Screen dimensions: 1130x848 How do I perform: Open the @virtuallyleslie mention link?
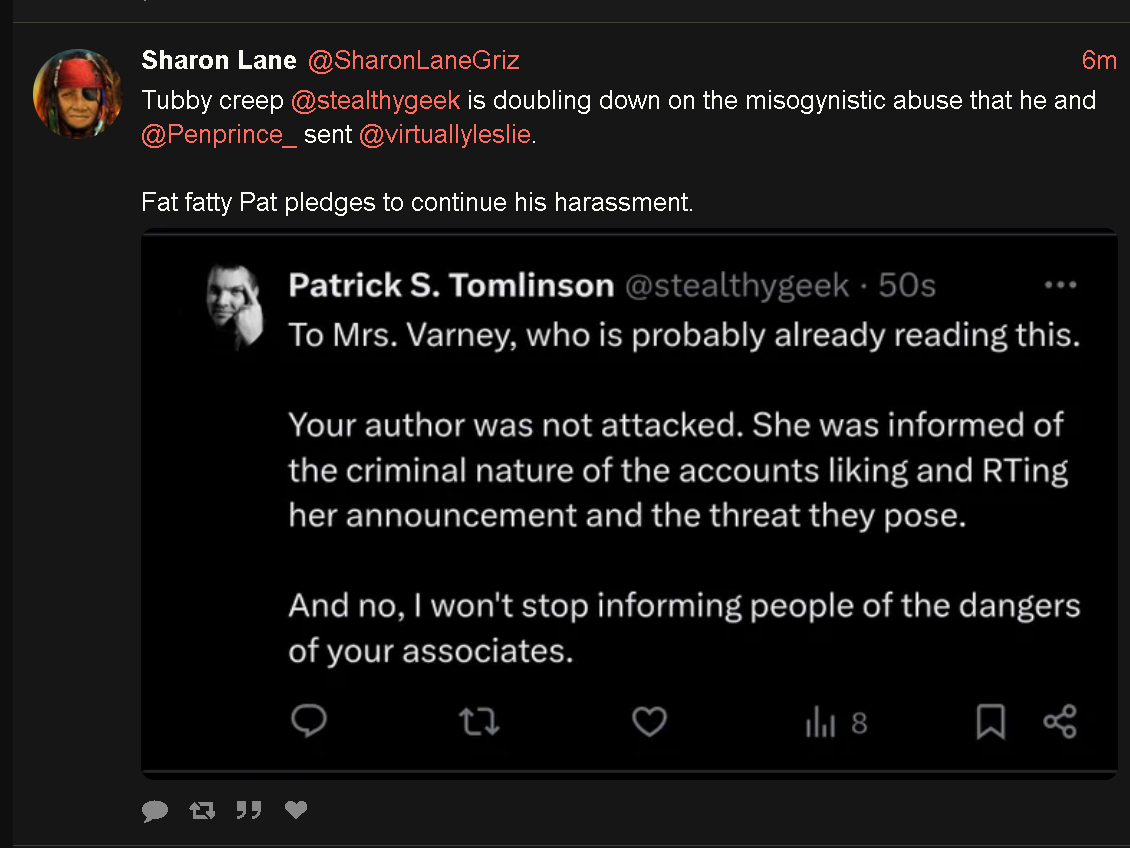coord(445,135)
